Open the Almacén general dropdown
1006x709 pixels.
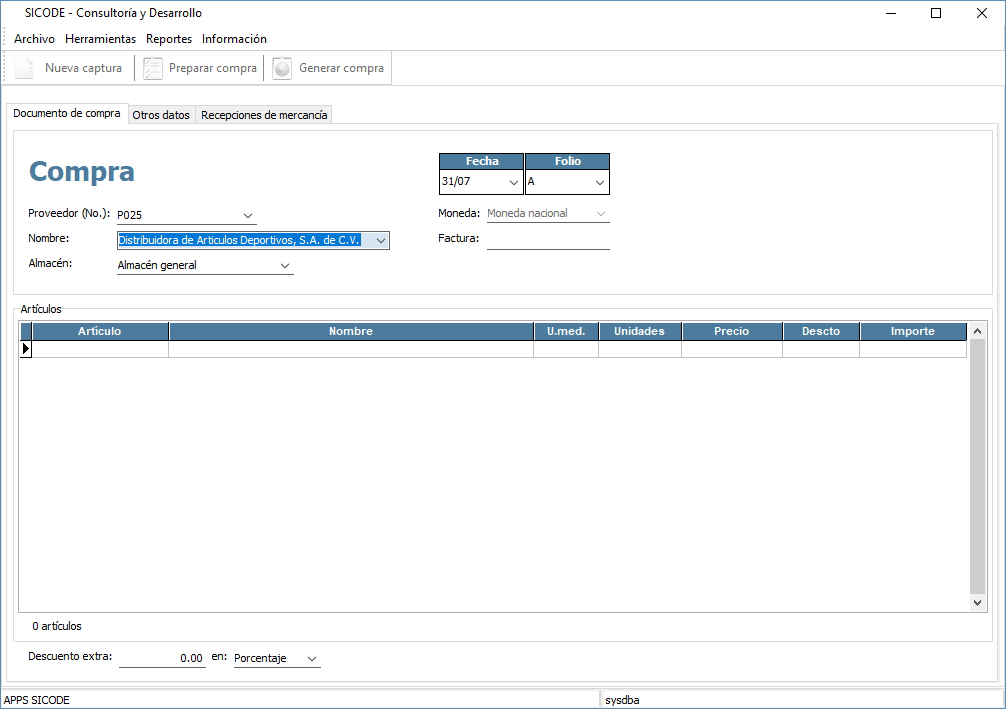[x=285, y=266]
